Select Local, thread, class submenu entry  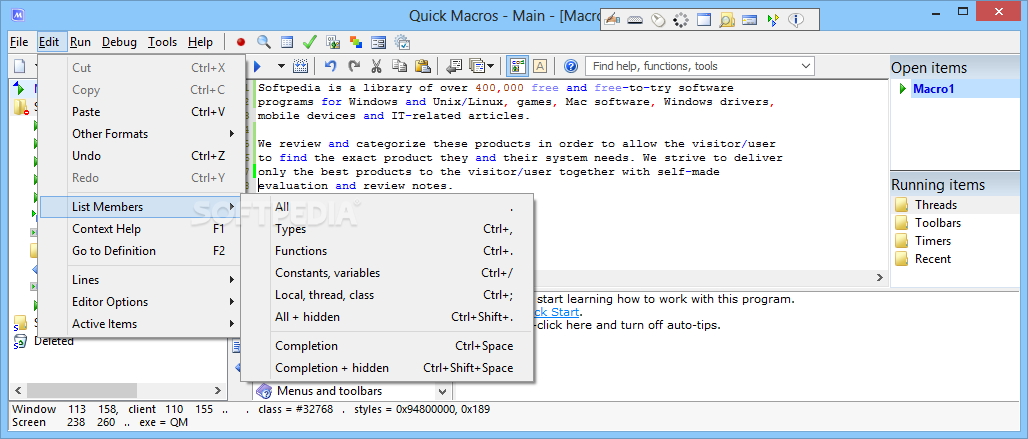tap(387, 295)
